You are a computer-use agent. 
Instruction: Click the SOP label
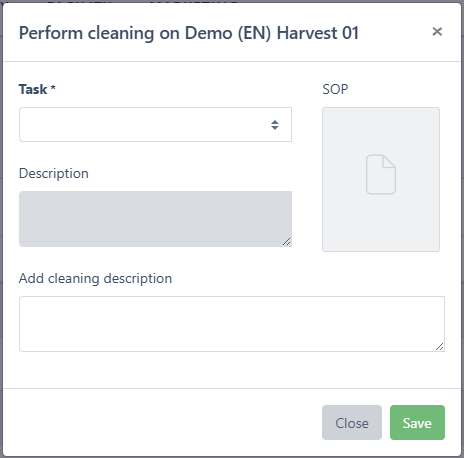point(335,89)
